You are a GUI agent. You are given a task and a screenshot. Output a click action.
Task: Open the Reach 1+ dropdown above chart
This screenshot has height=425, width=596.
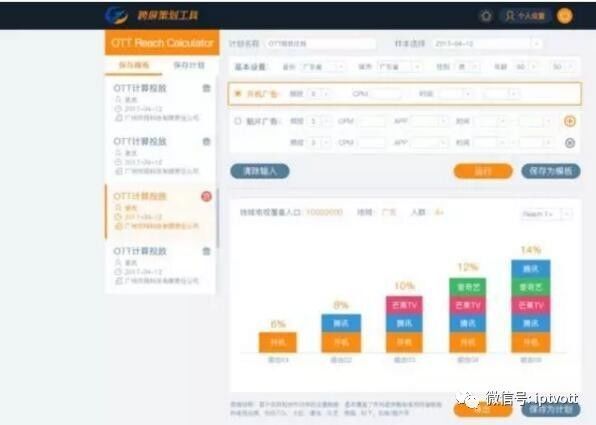coord(546,214)
